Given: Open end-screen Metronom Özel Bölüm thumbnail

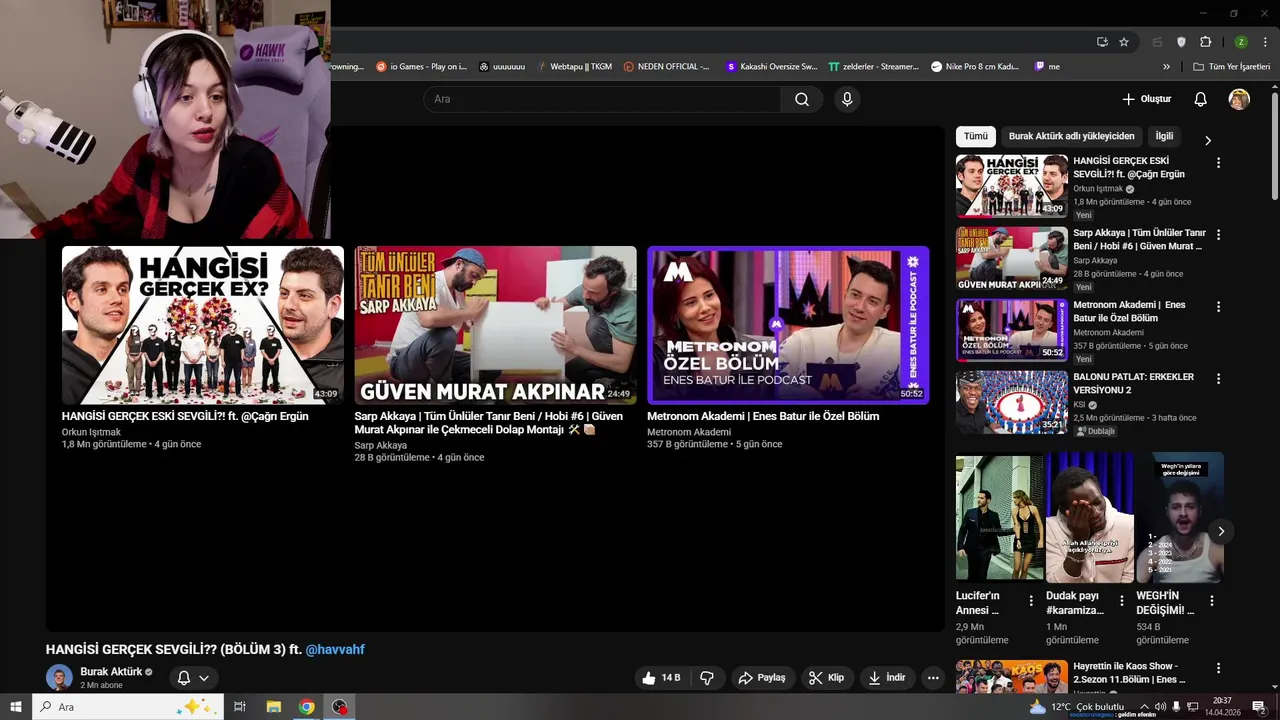Looking at the screenshot, I should [788, 325].
